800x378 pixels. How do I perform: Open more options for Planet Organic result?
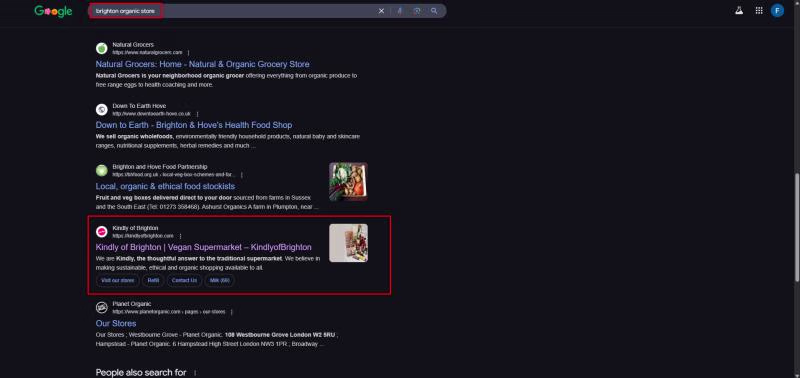point(232,312)
